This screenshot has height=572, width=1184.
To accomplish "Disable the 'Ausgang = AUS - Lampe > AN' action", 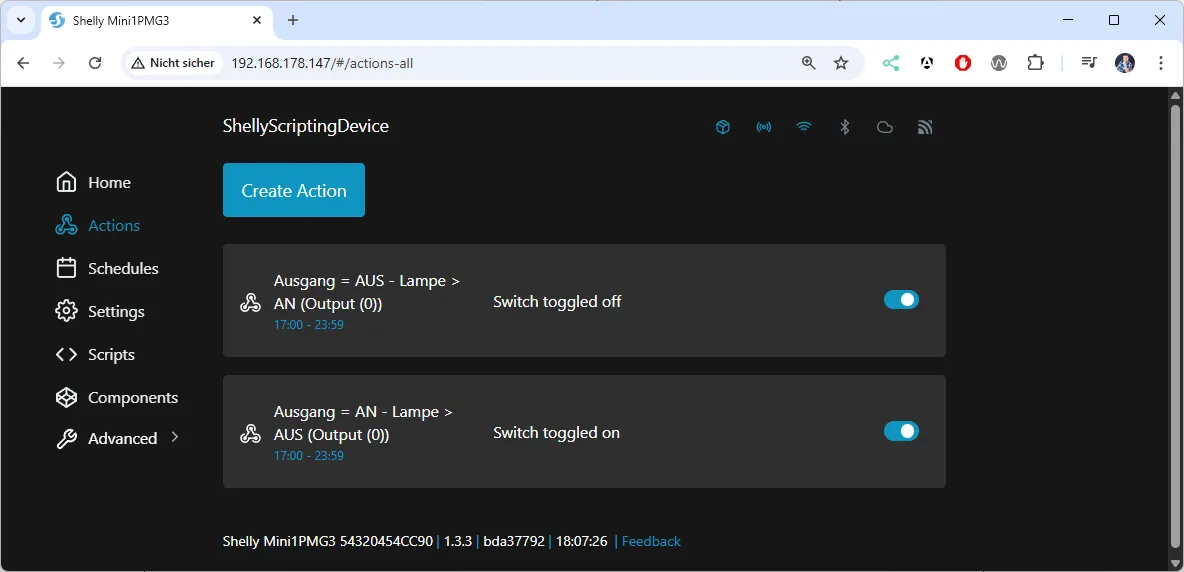I will pos(900,300).
